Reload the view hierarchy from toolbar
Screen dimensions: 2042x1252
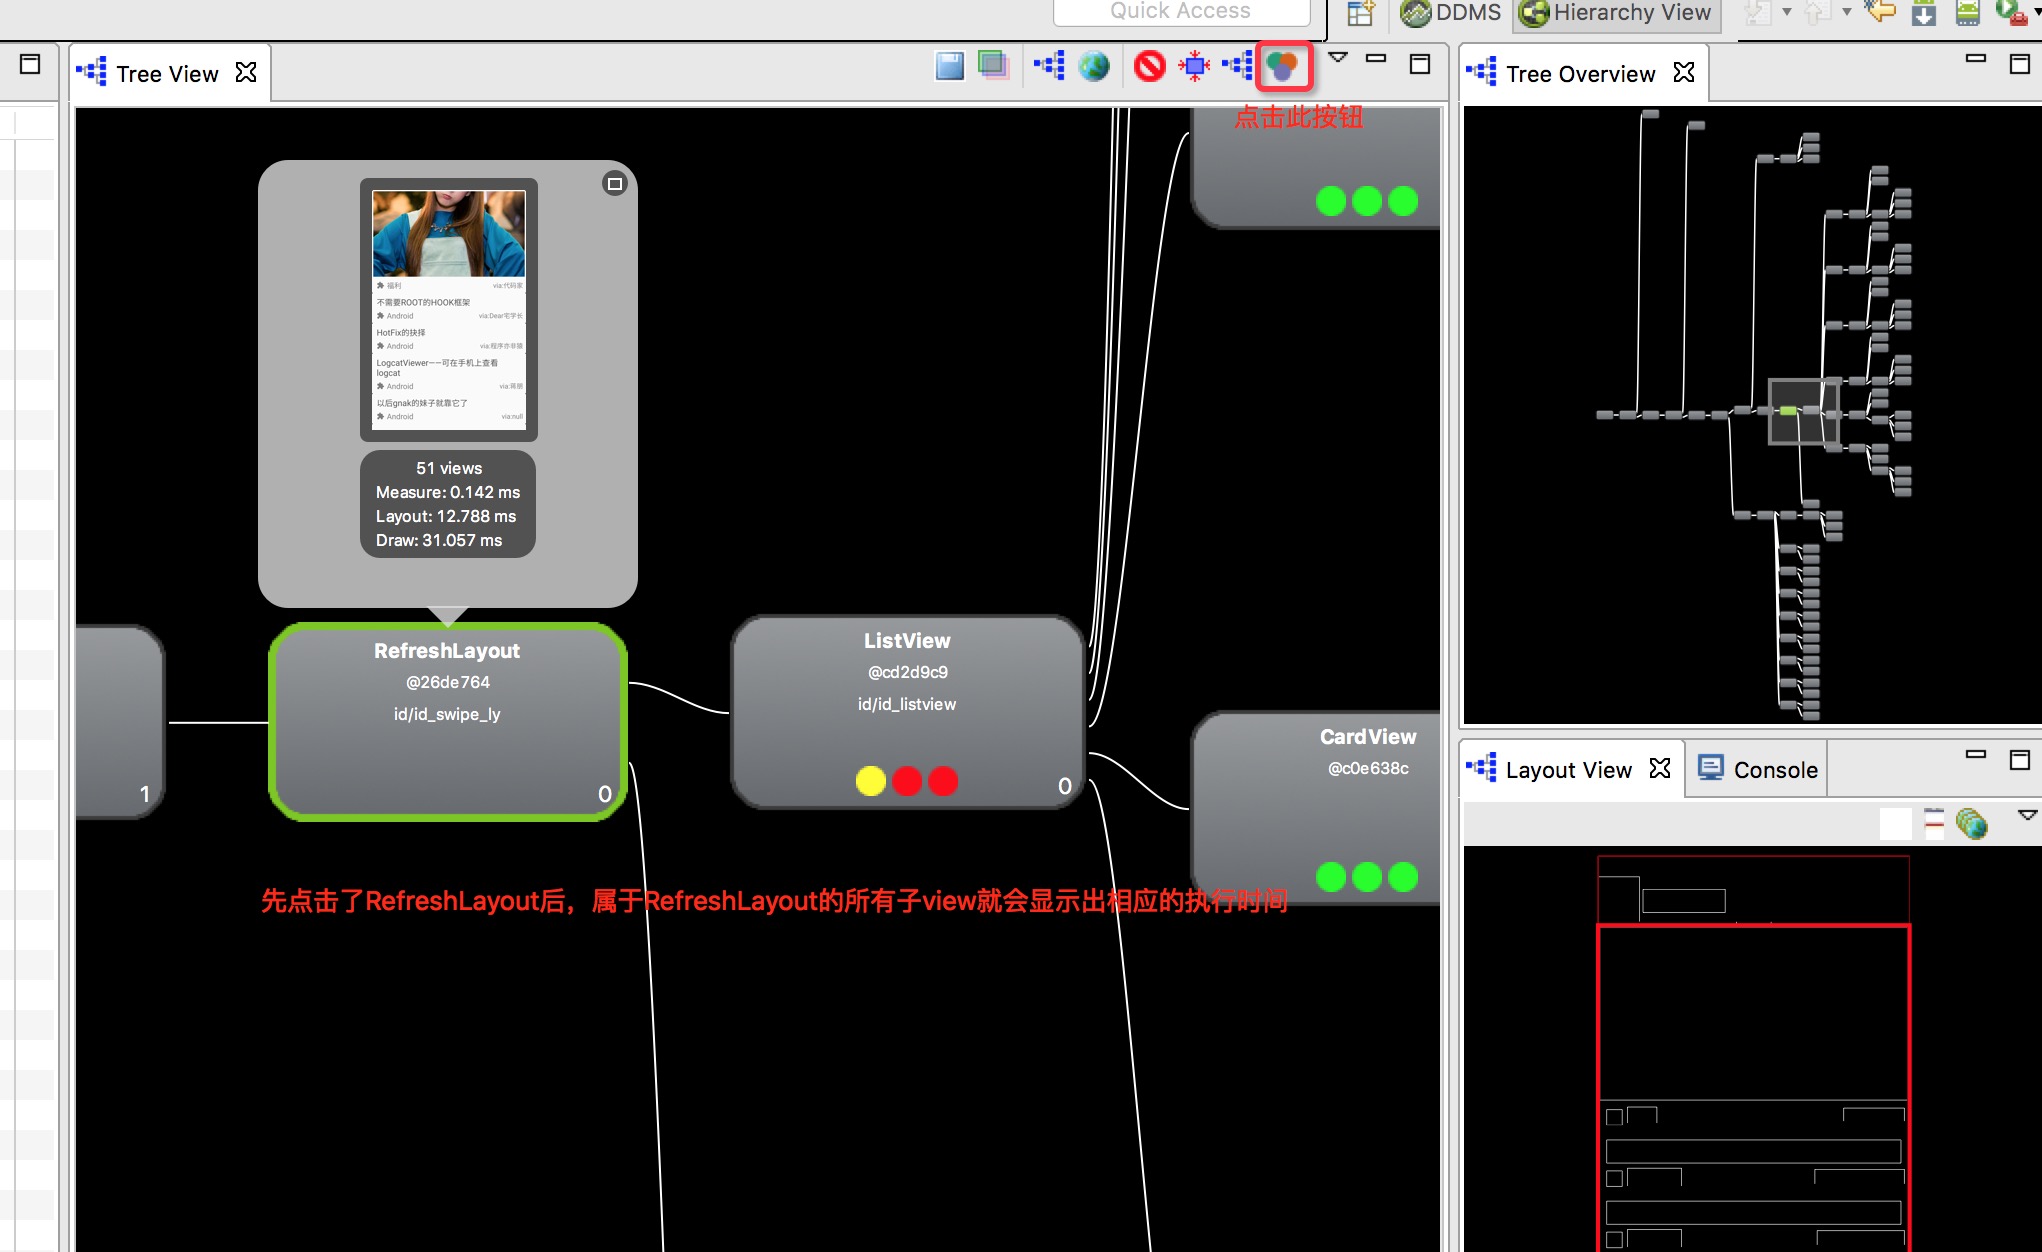pyautogui.click(x=1050, y=66)
